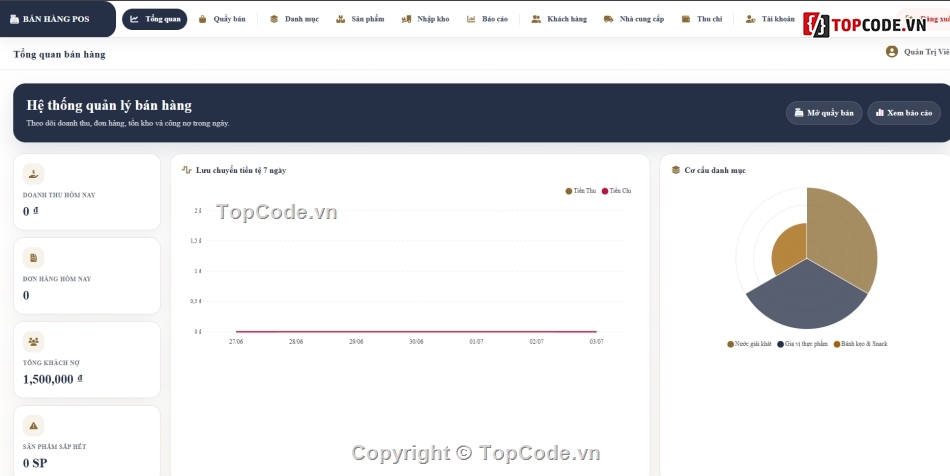Open the Khách hàng menu item
Viewport: 950px width, 476px height.
click(x=559, y=19)
